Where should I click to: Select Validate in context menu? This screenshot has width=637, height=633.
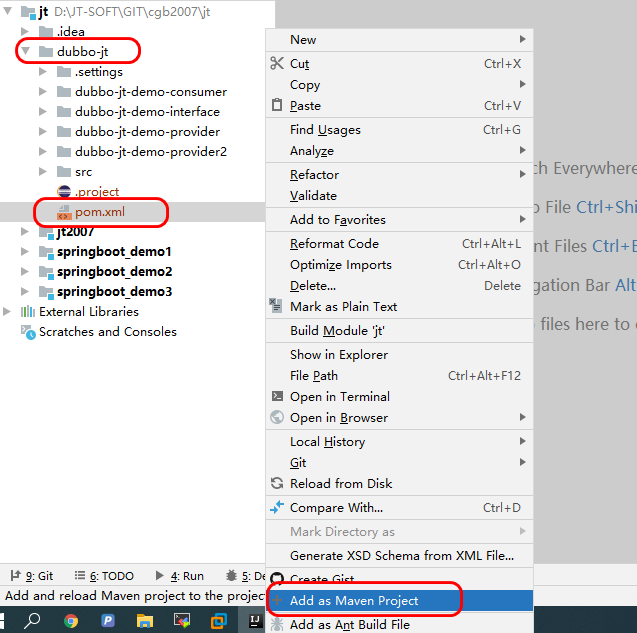399,196
